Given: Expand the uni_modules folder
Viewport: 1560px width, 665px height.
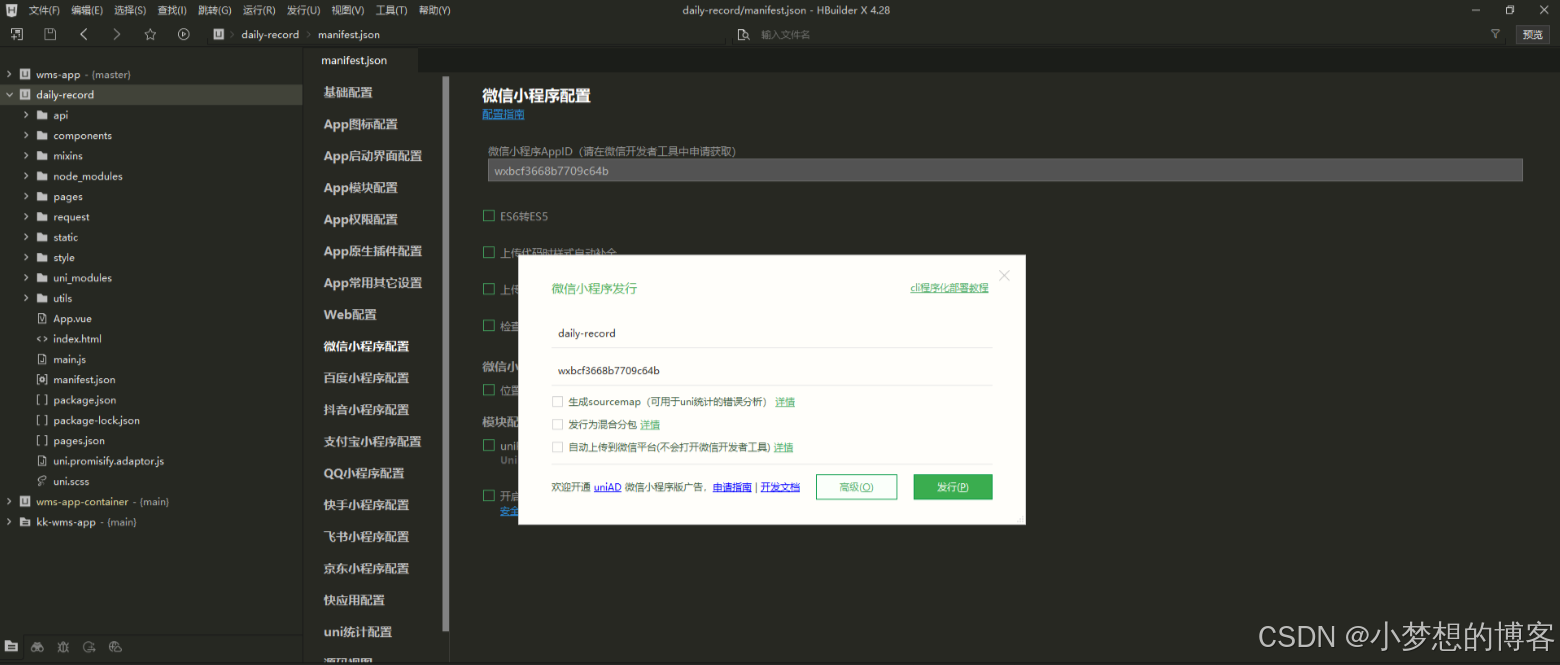Looking at the screenshot, I should (26, 278).
